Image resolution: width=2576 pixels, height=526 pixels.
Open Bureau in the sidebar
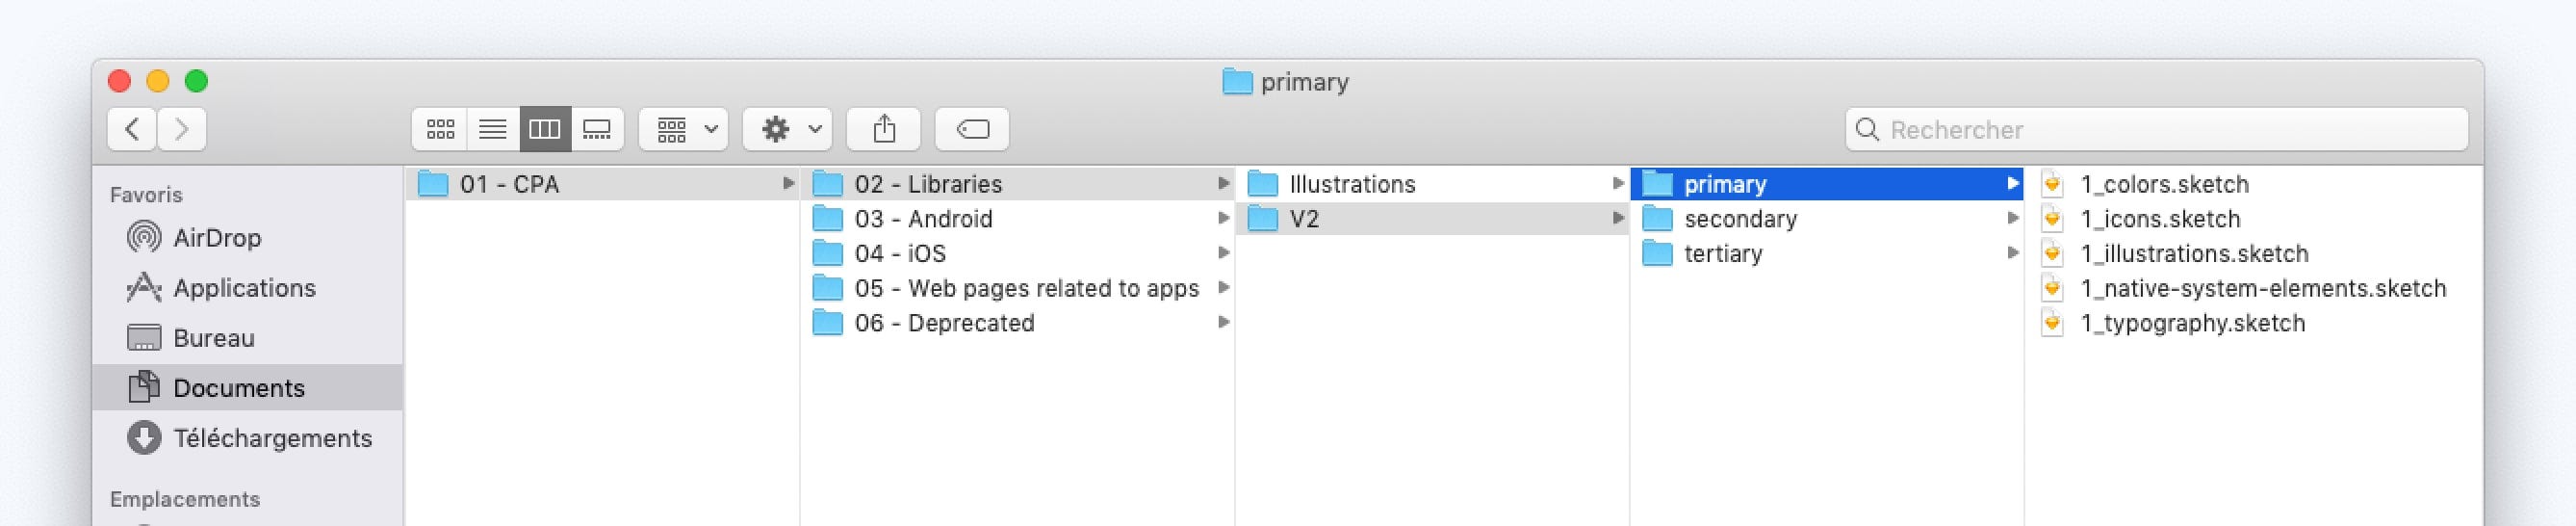point(247,338)
